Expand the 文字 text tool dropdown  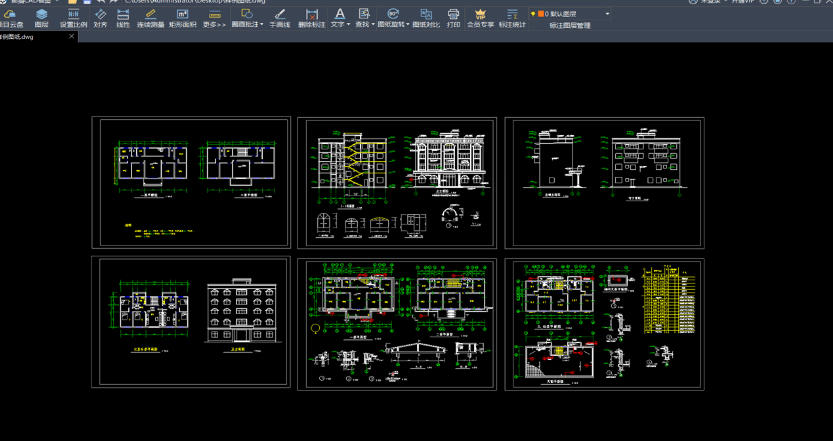[347, 24]
